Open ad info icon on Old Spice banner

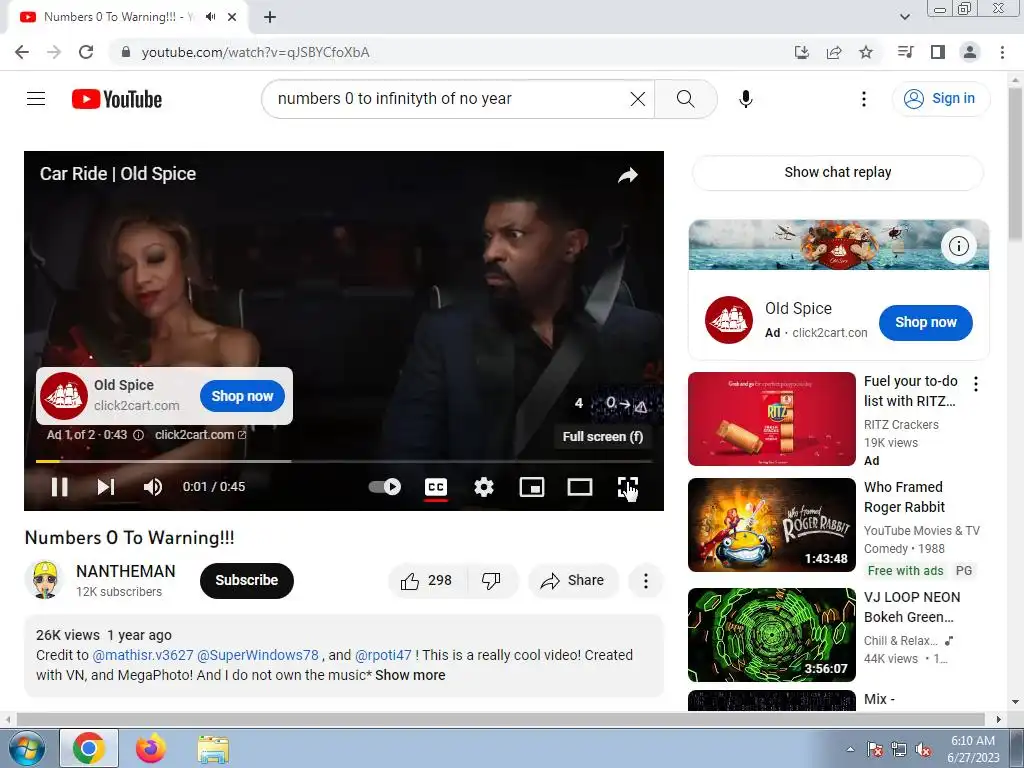tap(958, 246)
